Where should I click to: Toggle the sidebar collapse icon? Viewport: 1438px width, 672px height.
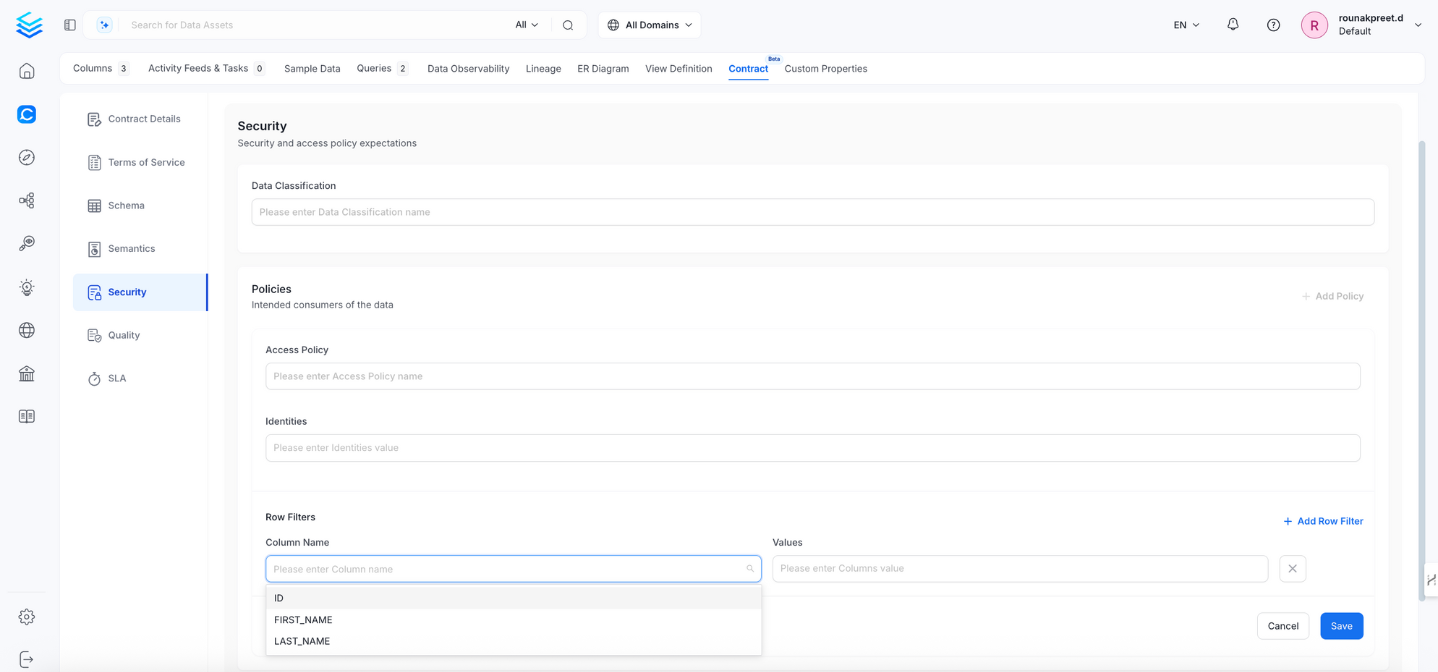point(70,25)
